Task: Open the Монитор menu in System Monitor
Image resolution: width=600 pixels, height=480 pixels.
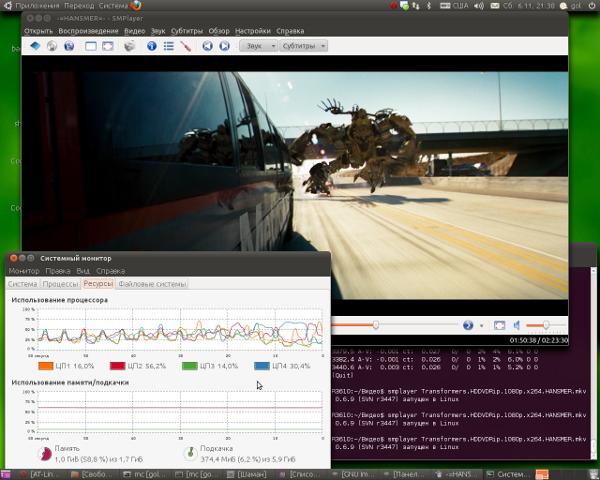Action: 24,271
